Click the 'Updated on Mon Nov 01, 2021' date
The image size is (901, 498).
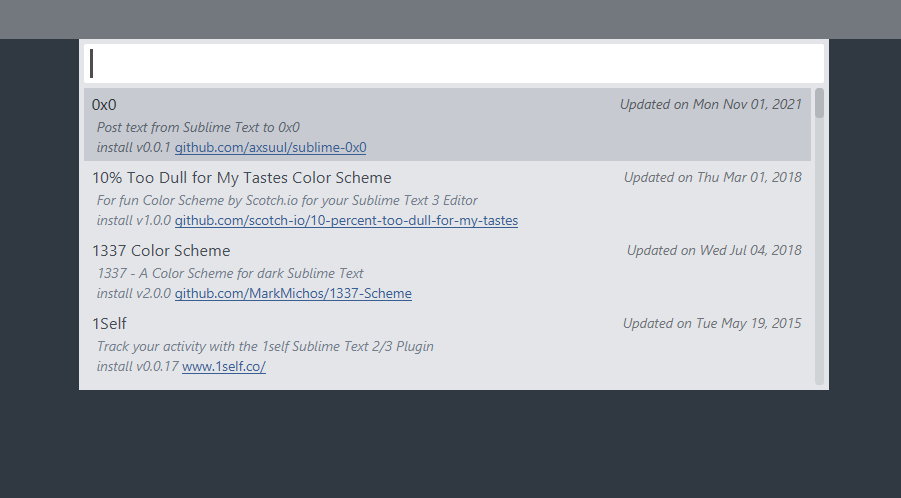tap(710, 104)
